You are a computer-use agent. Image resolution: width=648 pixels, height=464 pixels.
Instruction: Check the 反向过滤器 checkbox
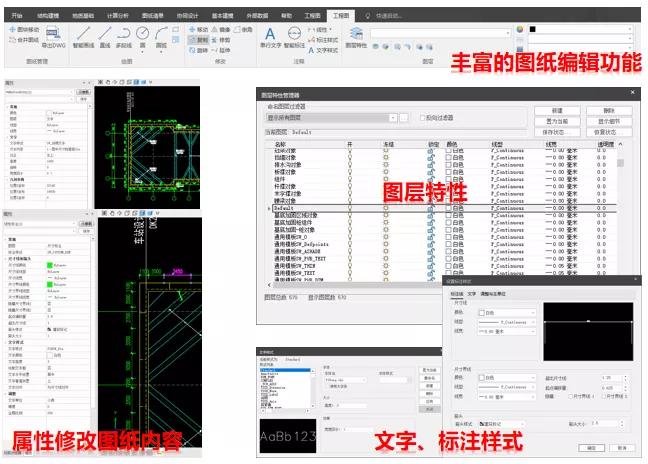point(422,118)
